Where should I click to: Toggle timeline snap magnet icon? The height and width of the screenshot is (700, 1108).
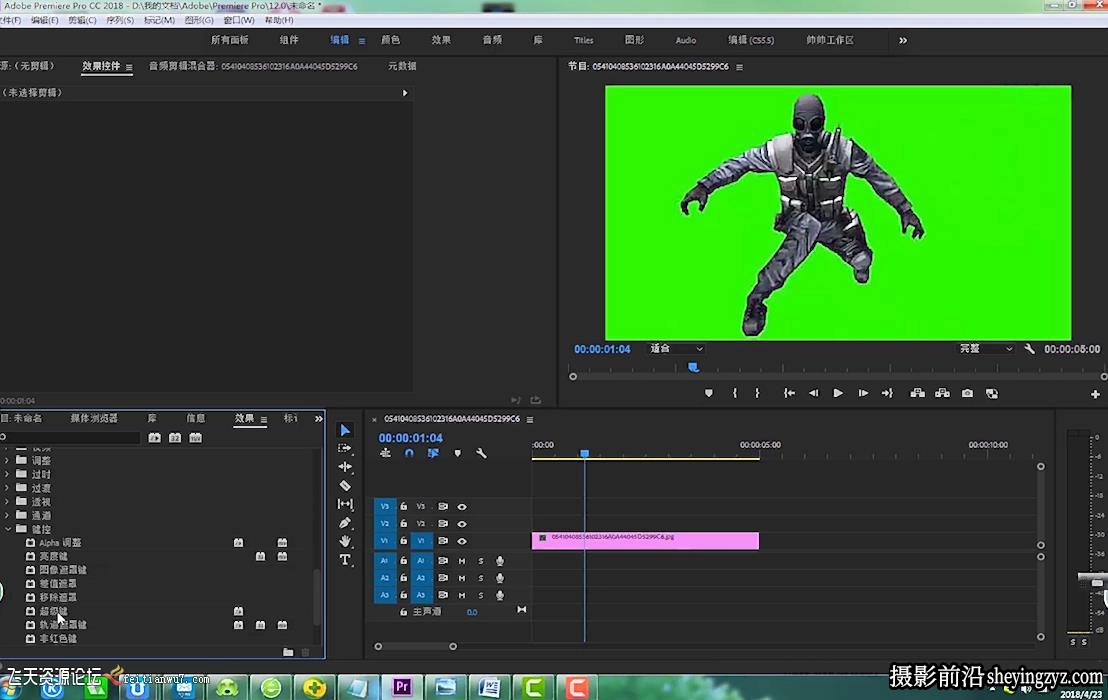(x=409, y=453)
